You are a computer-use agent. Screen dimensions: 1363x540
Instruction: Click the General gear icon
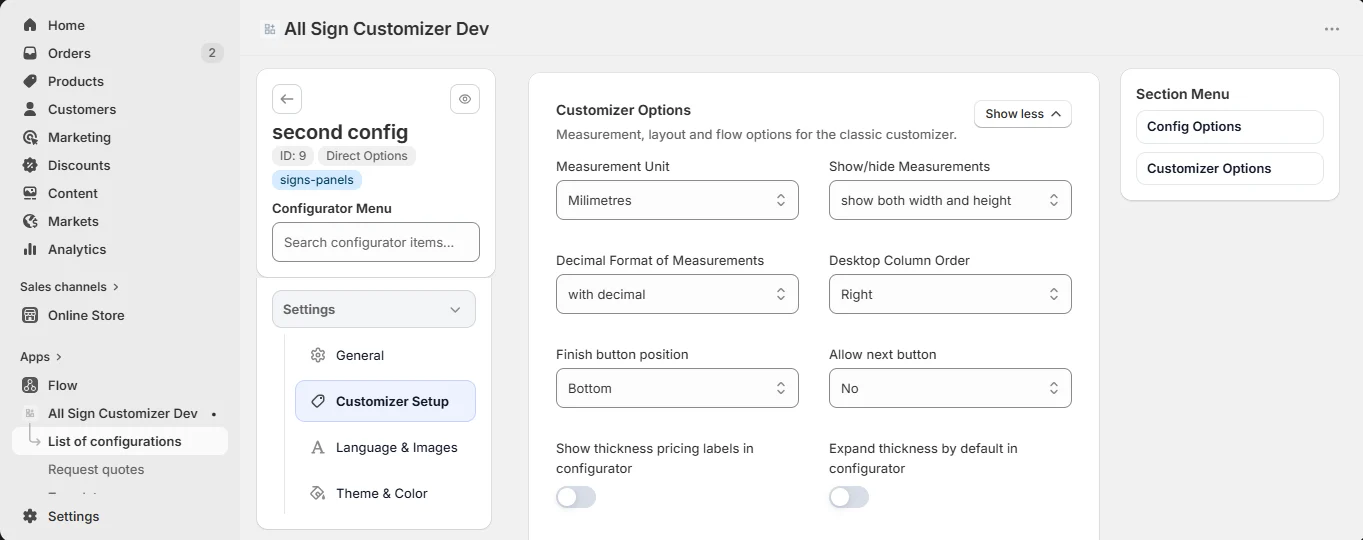(318, 355)
